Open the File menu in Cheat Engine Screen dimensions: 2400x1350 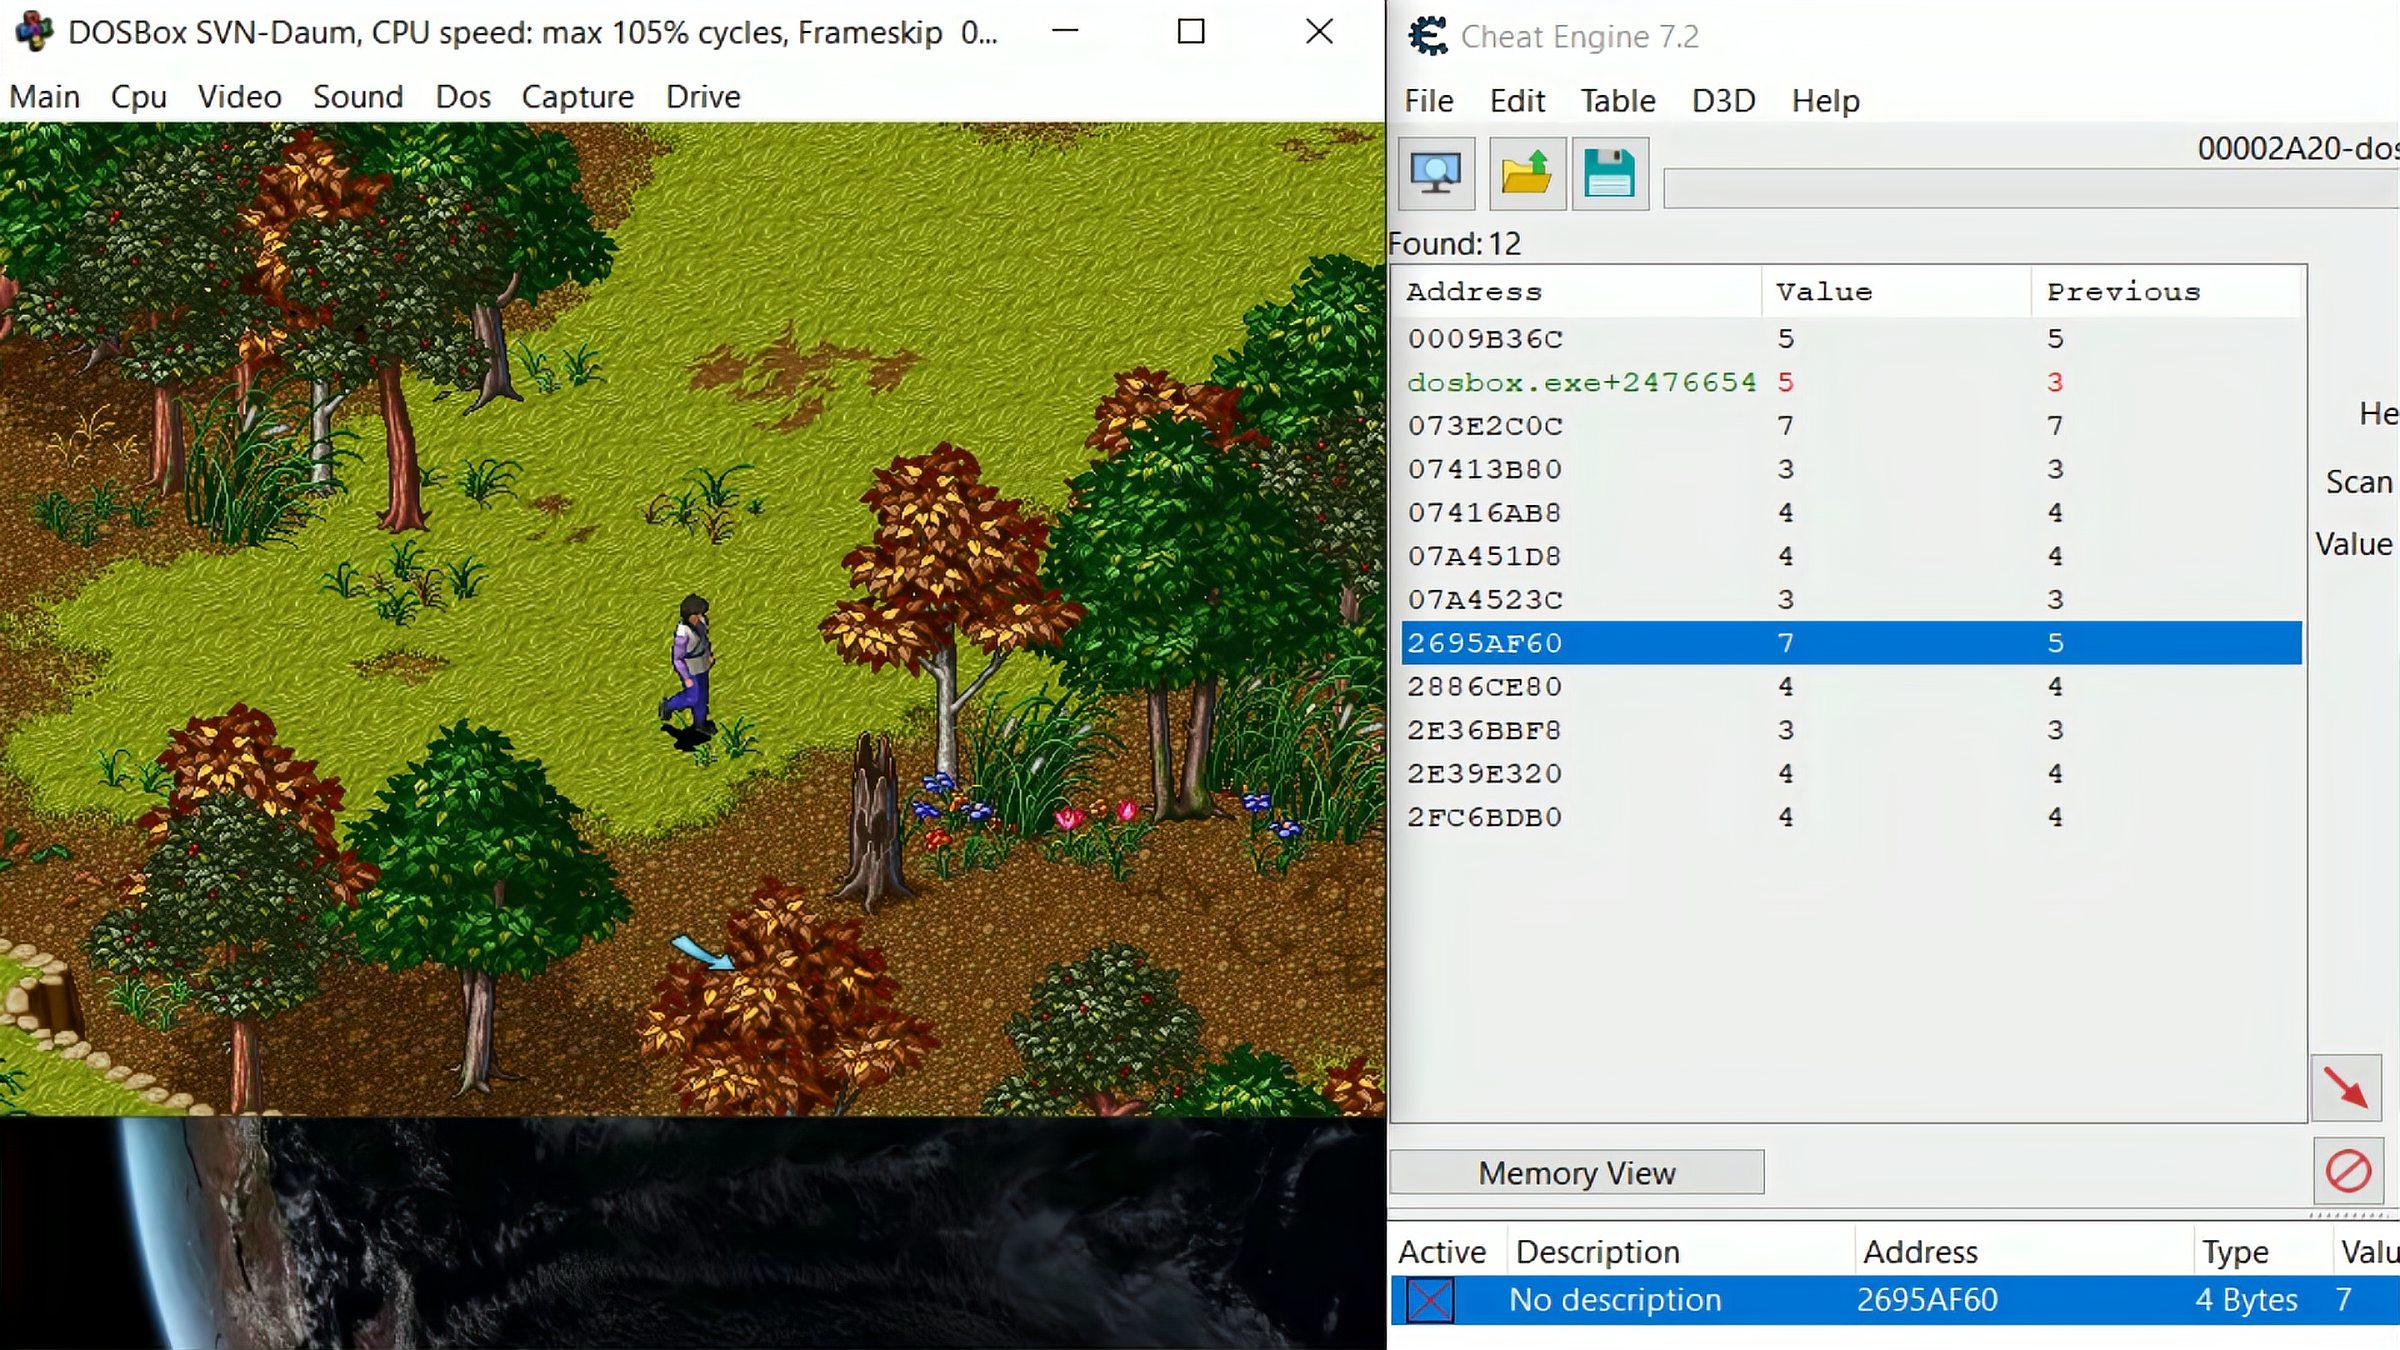tap(1427, 101)
